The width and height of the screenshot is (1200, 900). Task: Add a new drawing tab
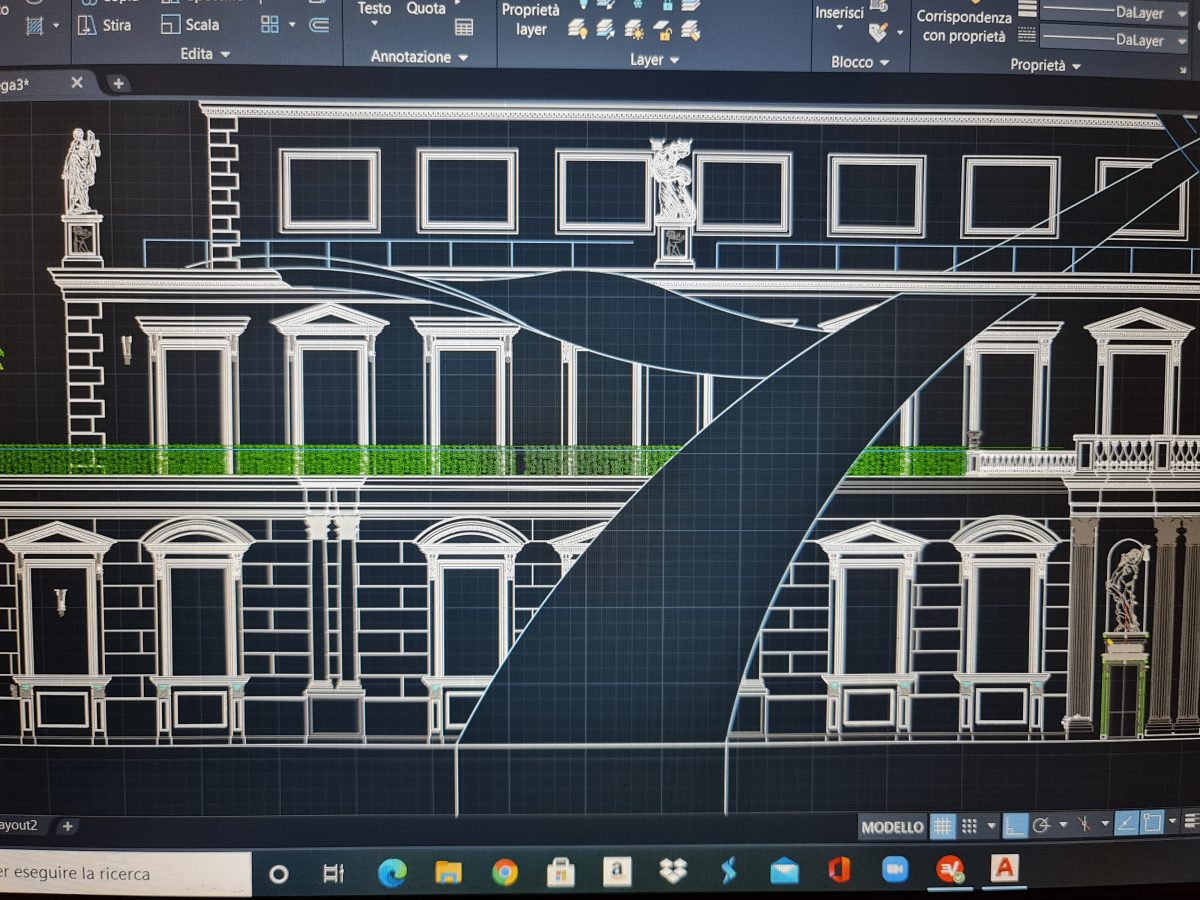tap(117, 83)
